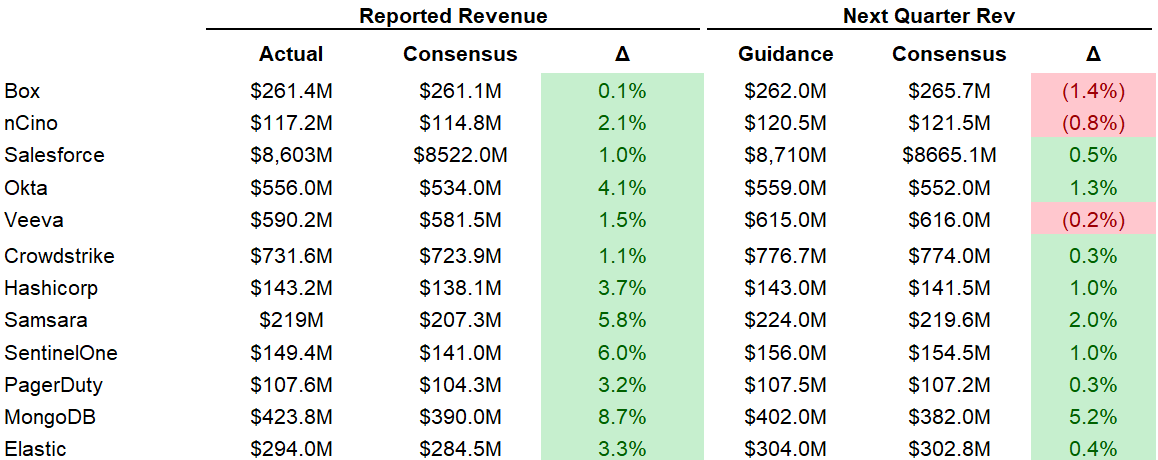Select the Samsara row label
Screen dimensions: 1158x460
(x=46, y=320)
